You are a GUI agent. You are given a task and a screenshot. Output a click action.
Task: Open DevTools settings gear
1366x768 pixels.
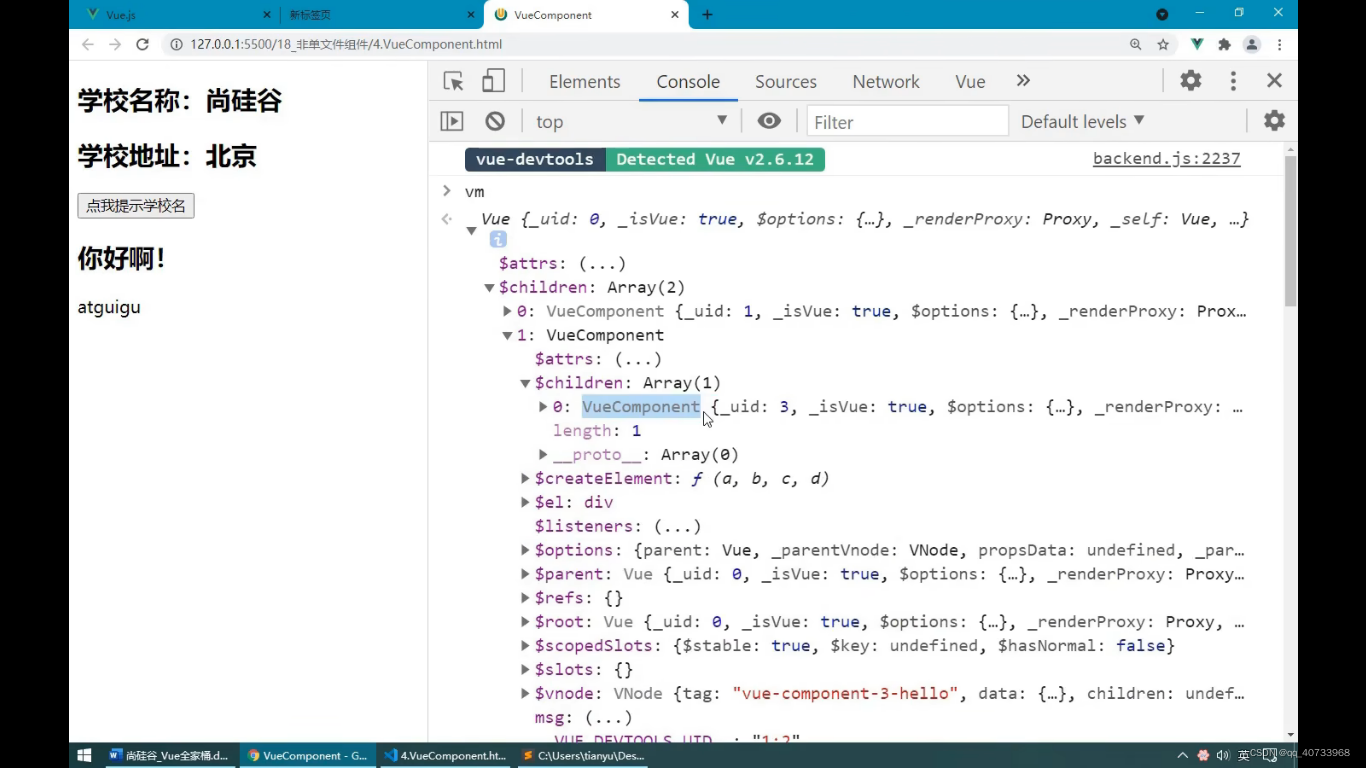pyautogui.click(x=1190, y=81)
